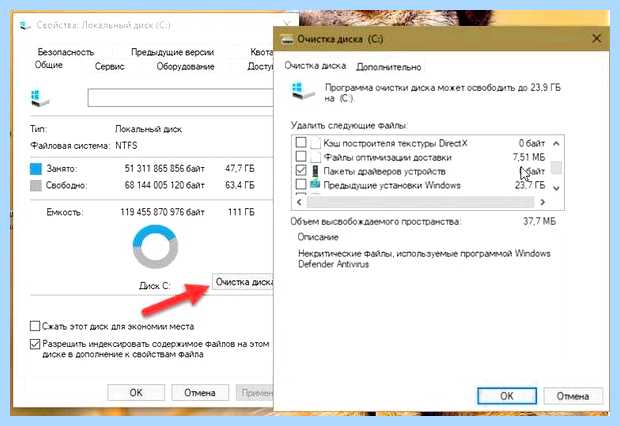Click the horizontal scroll left arrow
The width and height of the screenshot is (620, 426).
pos(299,202)
